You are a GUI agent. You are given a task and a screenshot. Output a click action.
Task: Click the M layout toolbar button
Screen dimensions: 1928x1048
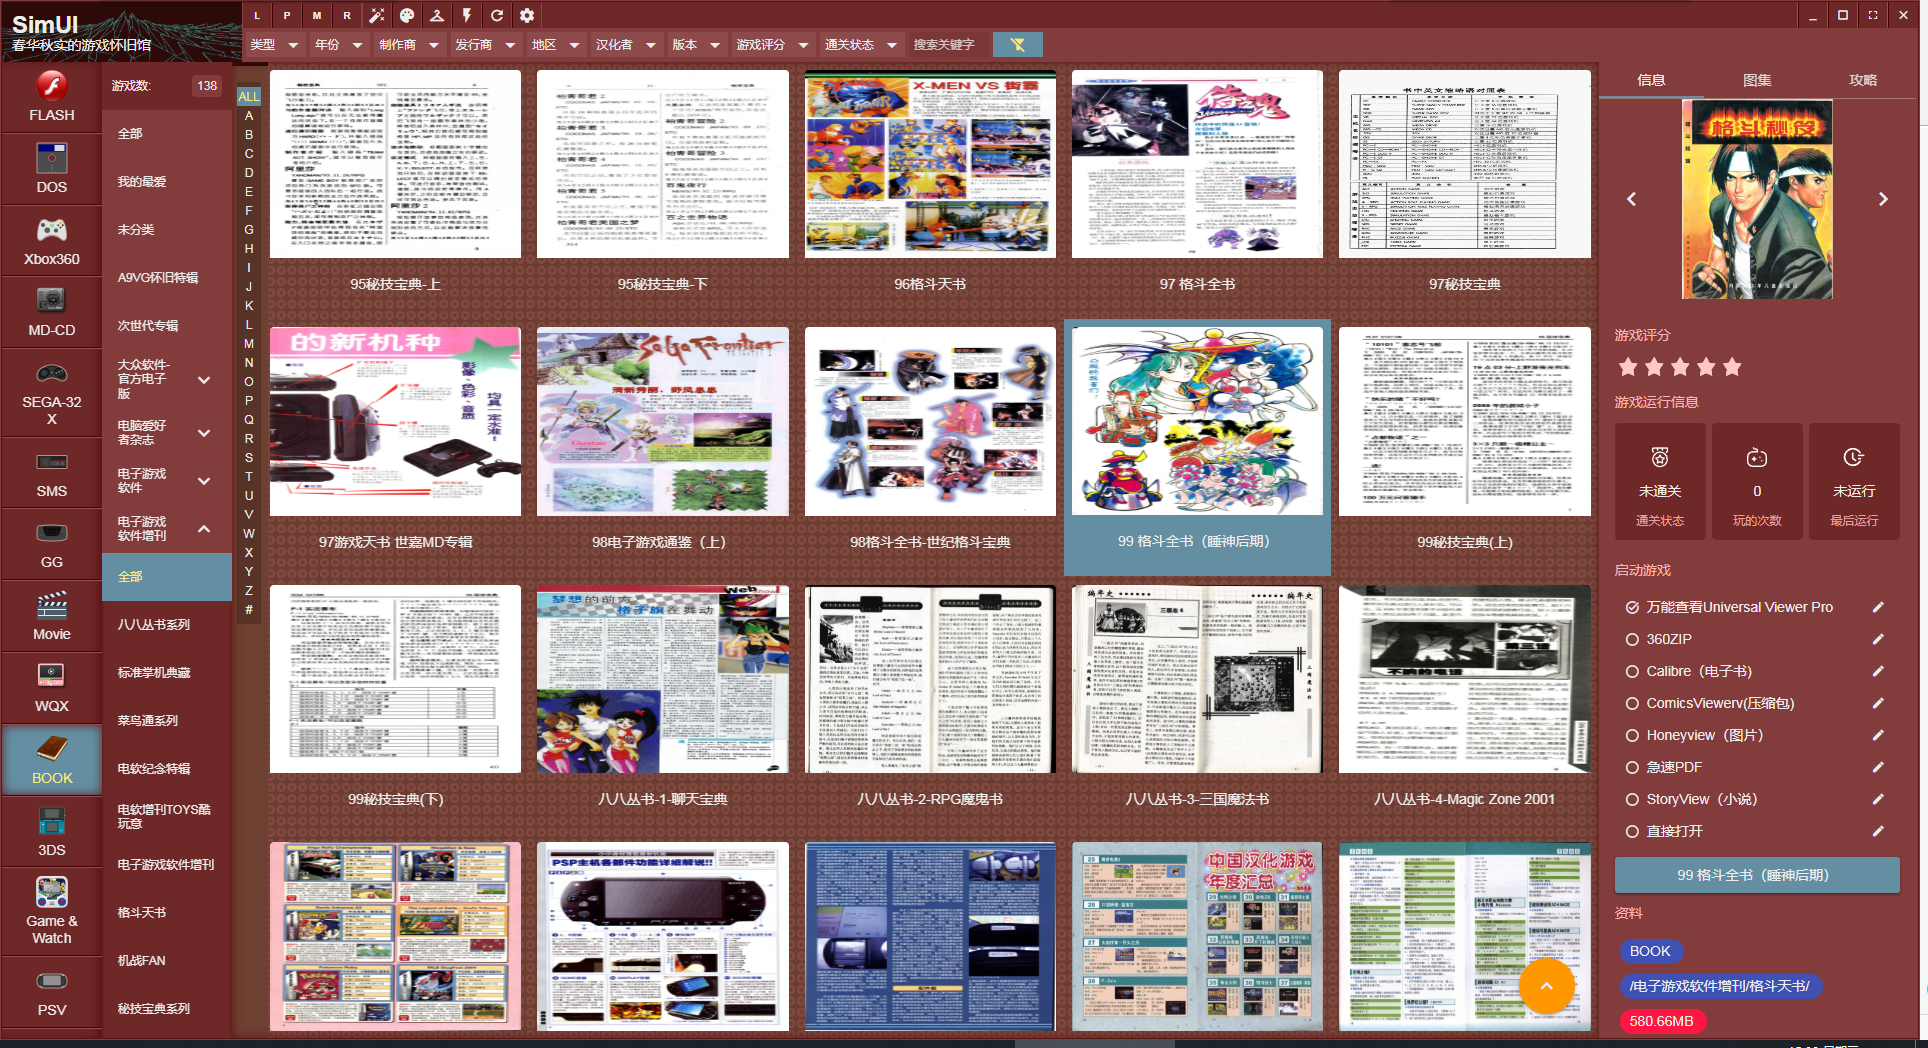[317, 15]
